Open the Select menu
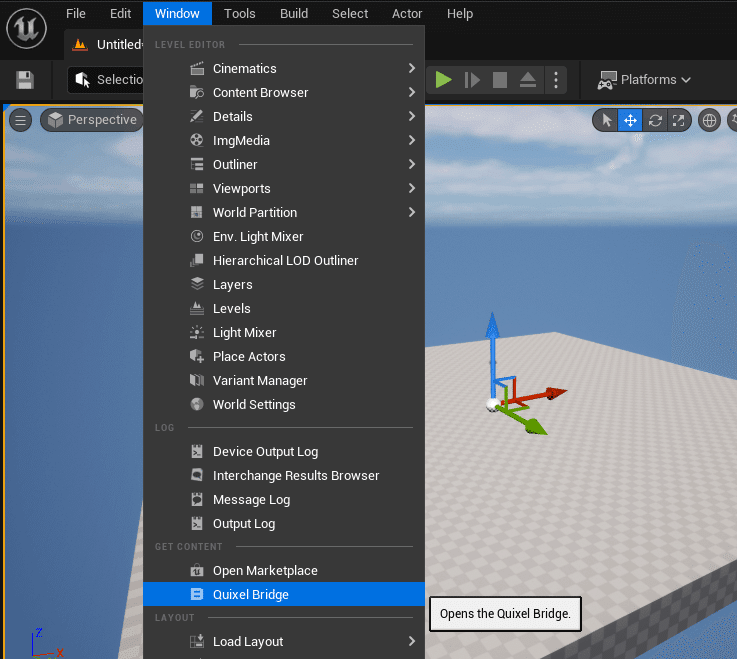737x659 pixels. click(x=350, y=14)
